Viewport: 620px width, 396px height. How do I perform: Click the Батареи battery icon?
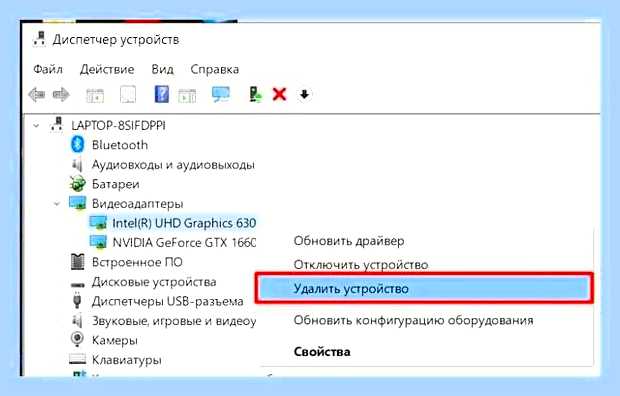(x=78, y=184)
